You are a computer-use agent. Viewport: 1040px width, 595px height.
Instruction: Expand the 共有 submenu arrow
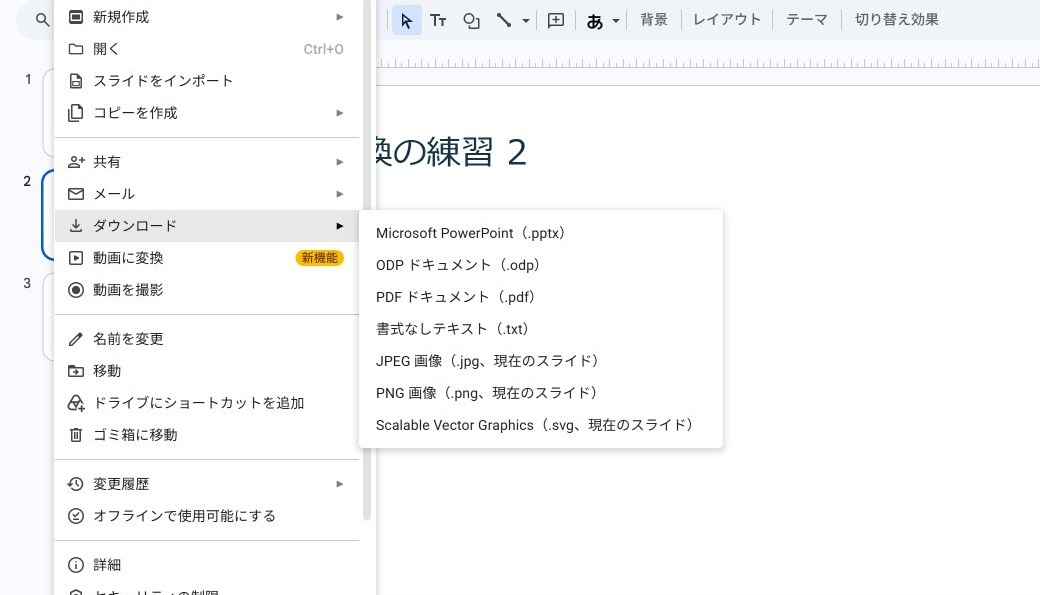340,162
